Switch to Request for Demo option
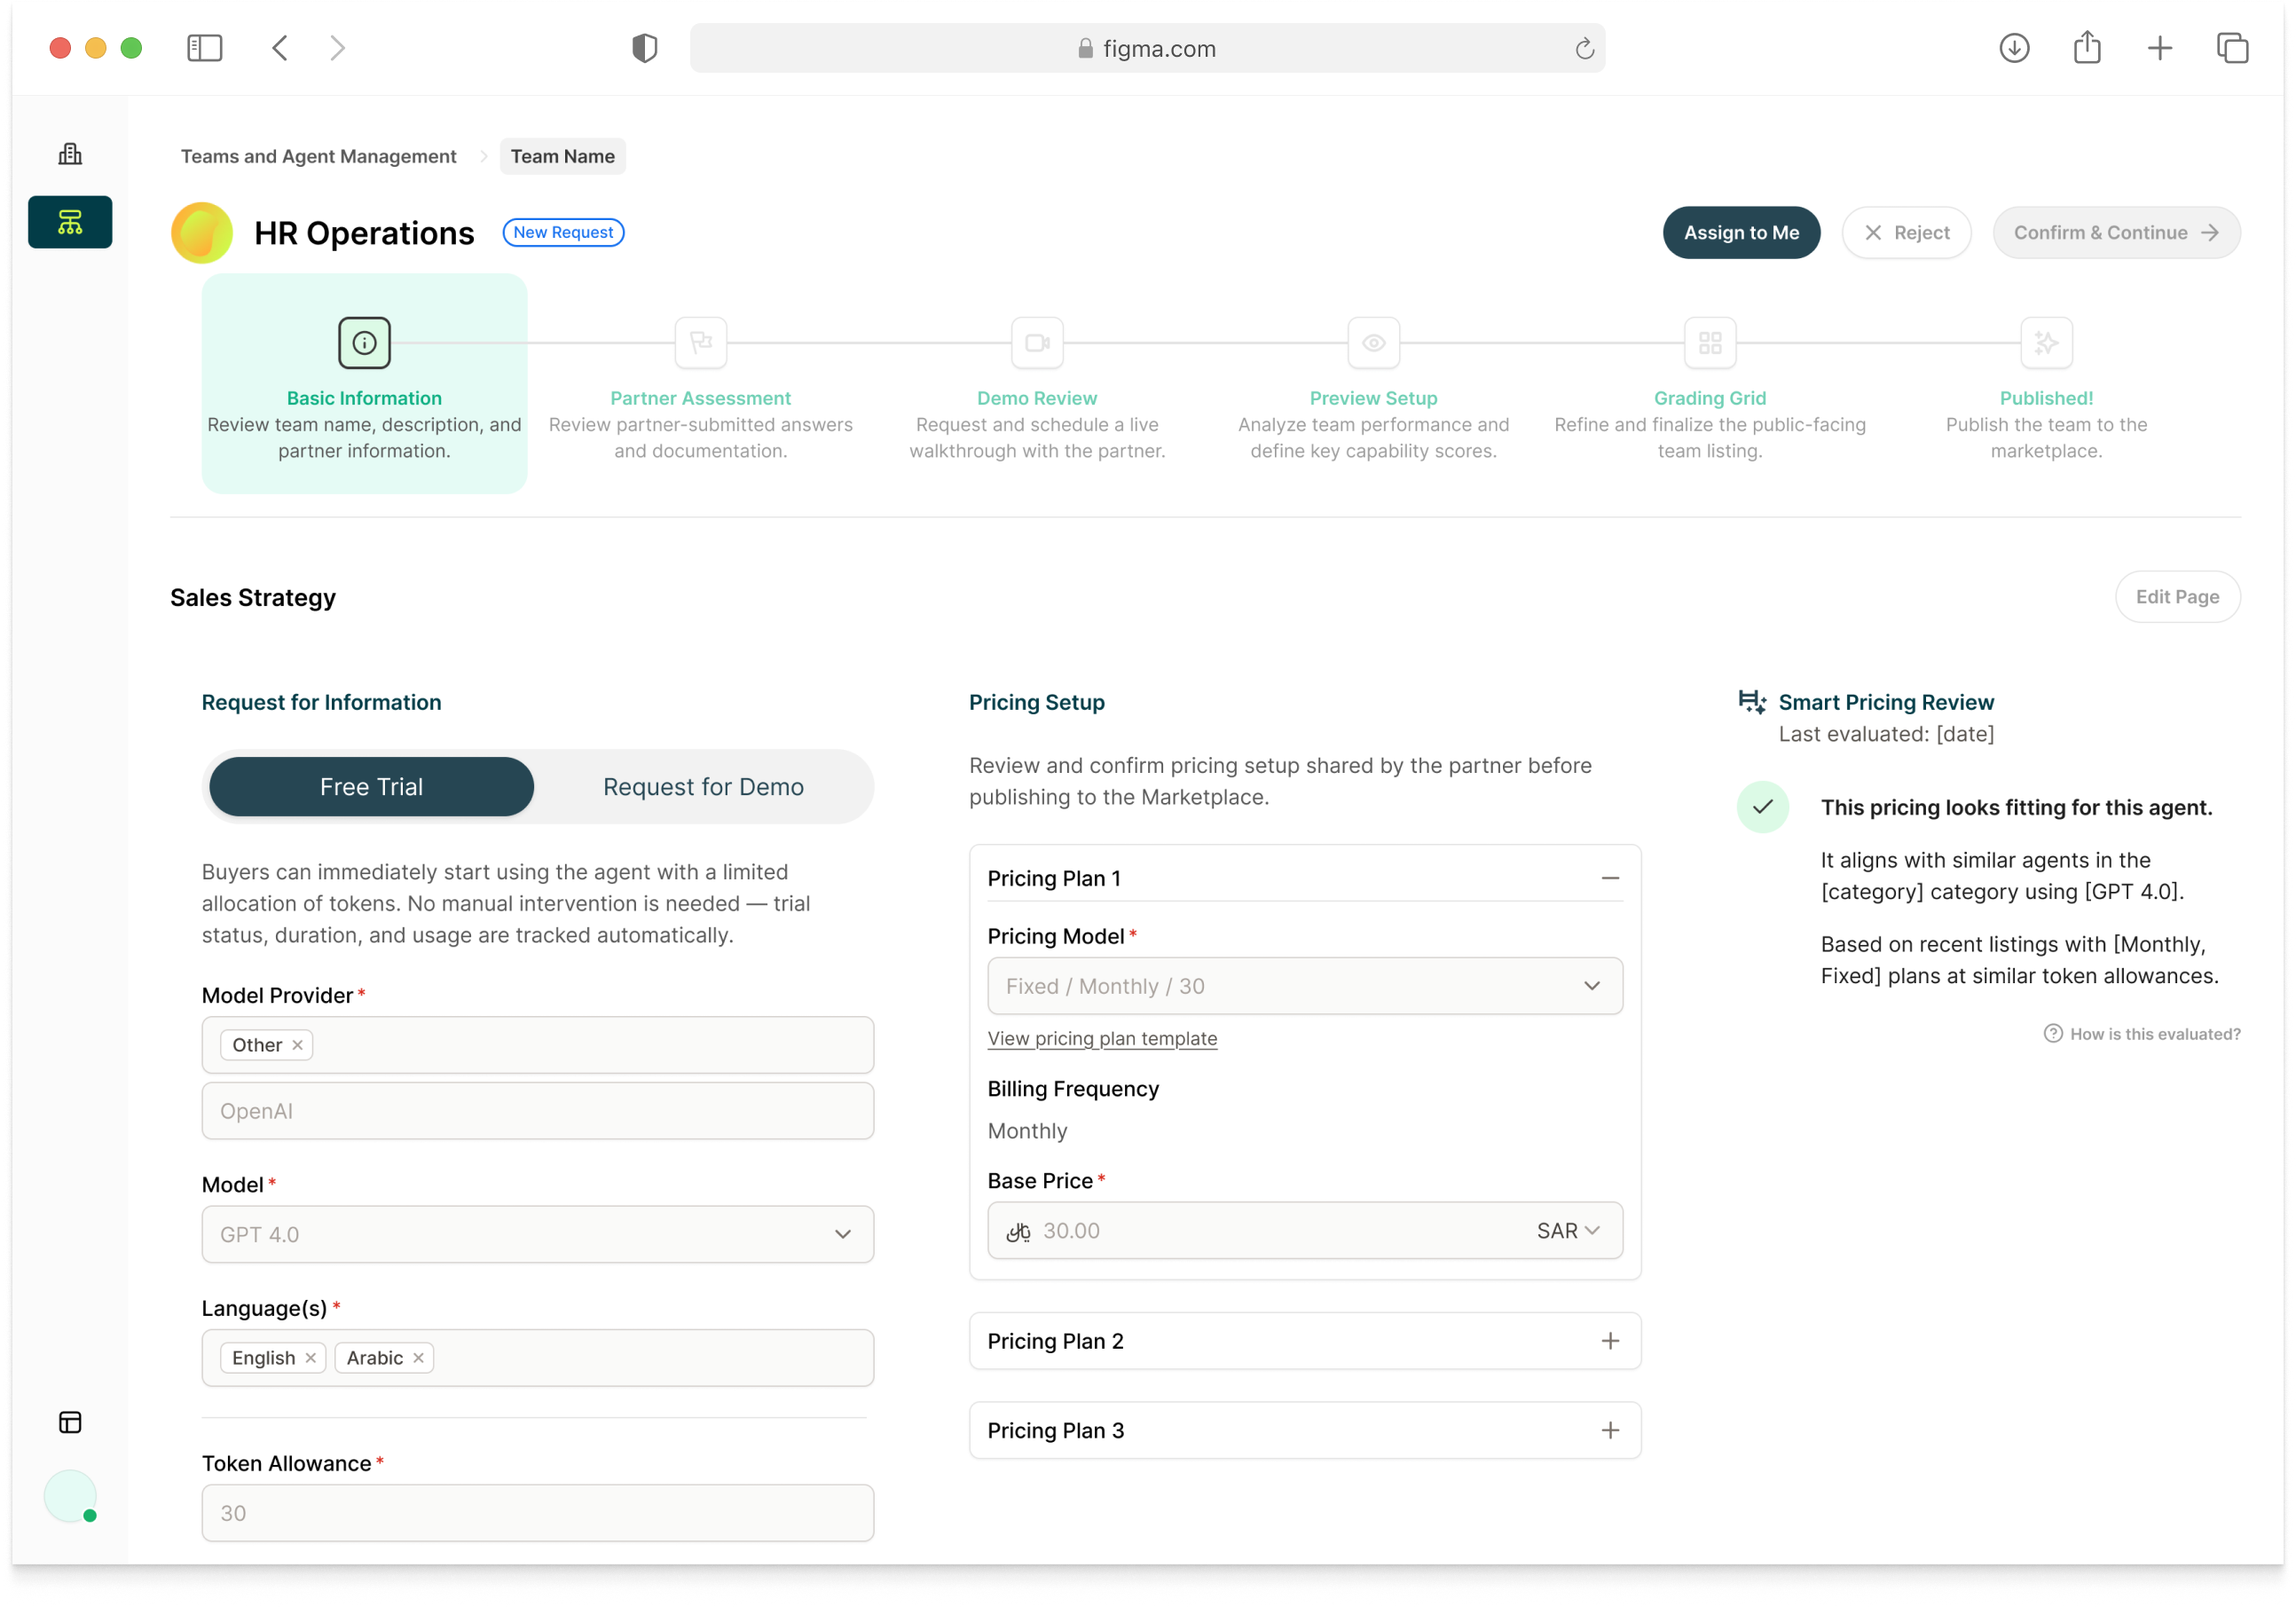The image size is (2296, 1607). pos(703,787)
